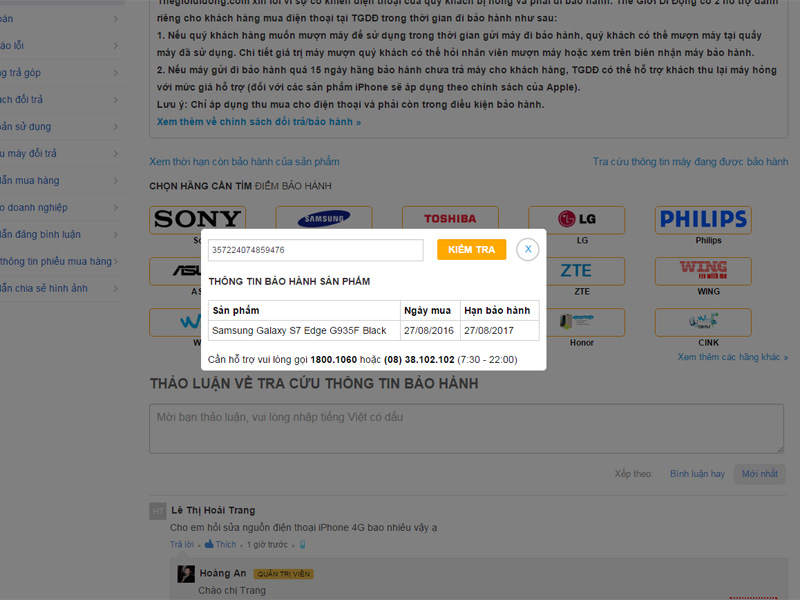
Task: Click the KIỂM TRA button
Action: coord(471,249)
